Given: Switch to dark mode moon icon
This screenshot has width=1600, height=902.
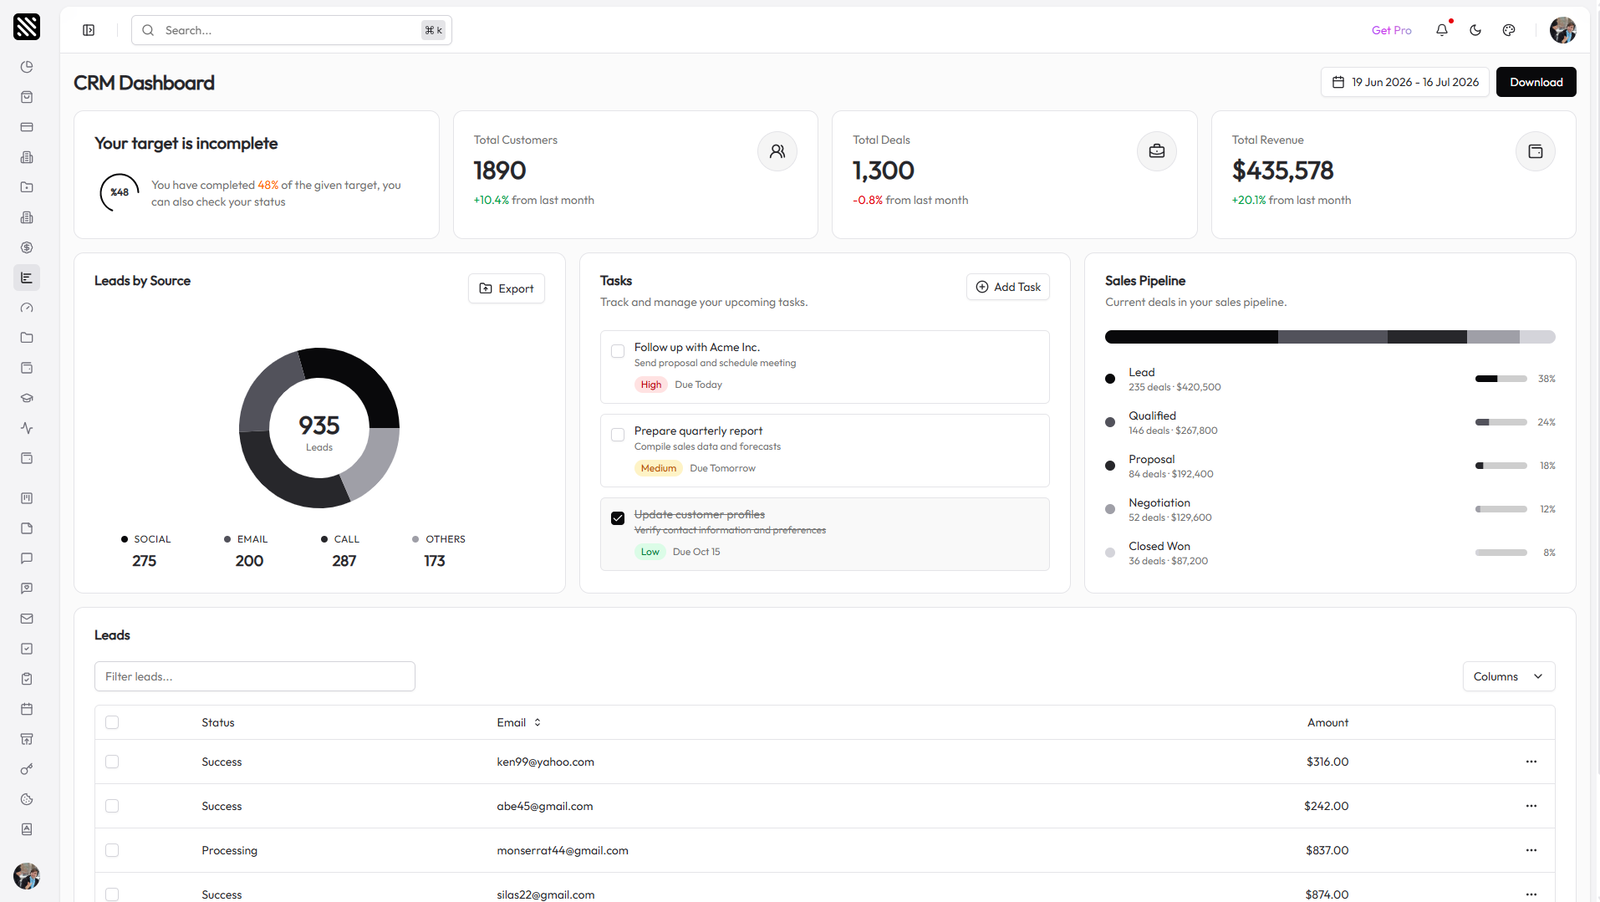Looking at the screenshot, I should pyautogui.click(x=1475, y=30).
